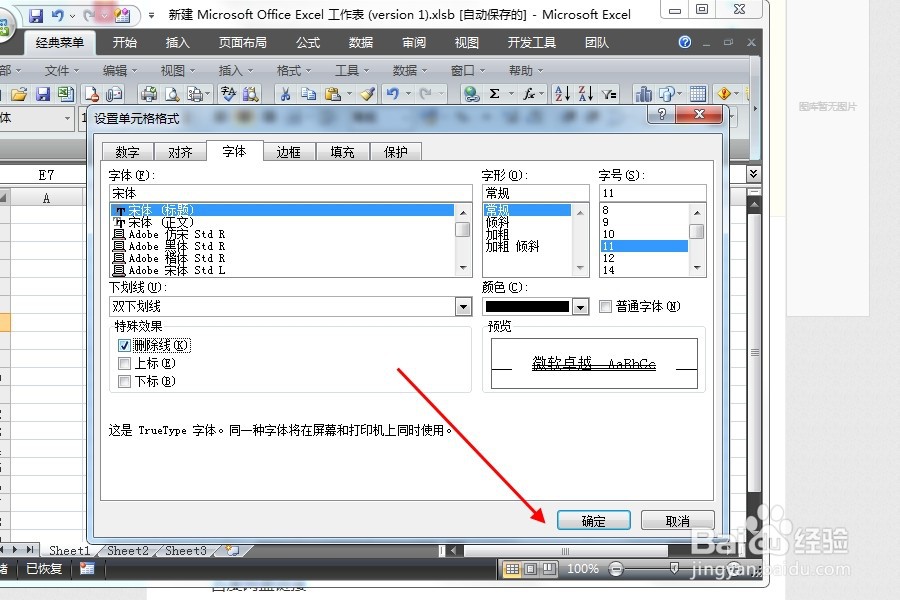The image size is (900, 600).
Task: Switch to the 数字 tab in the dialog
Action: pos(127,152)
